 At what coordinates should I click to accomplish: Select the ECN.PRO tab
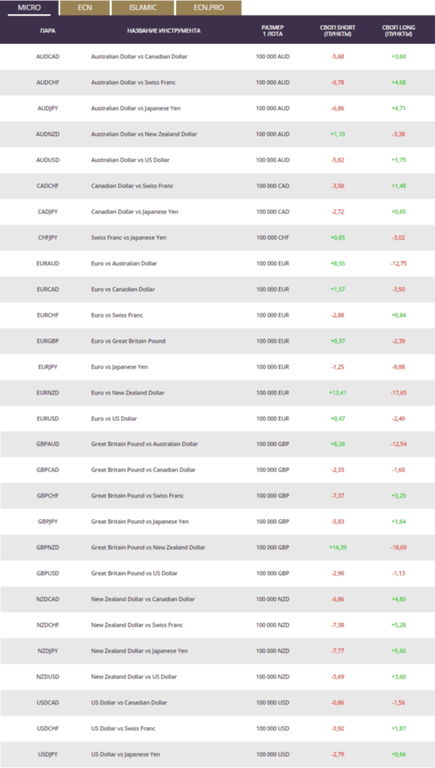[x=209, y=8]
